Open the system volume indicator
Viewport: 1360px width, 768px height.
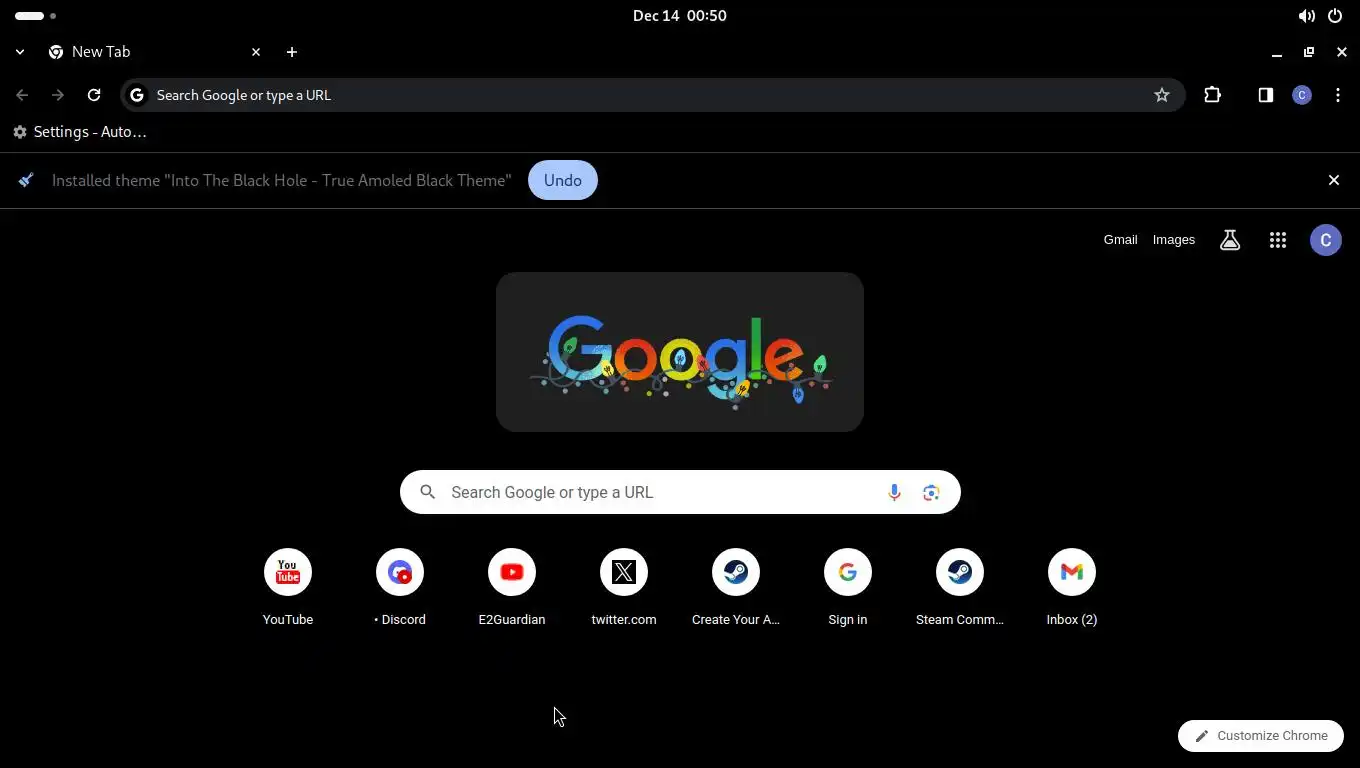pyautogui.click(x=1306, y=16)
